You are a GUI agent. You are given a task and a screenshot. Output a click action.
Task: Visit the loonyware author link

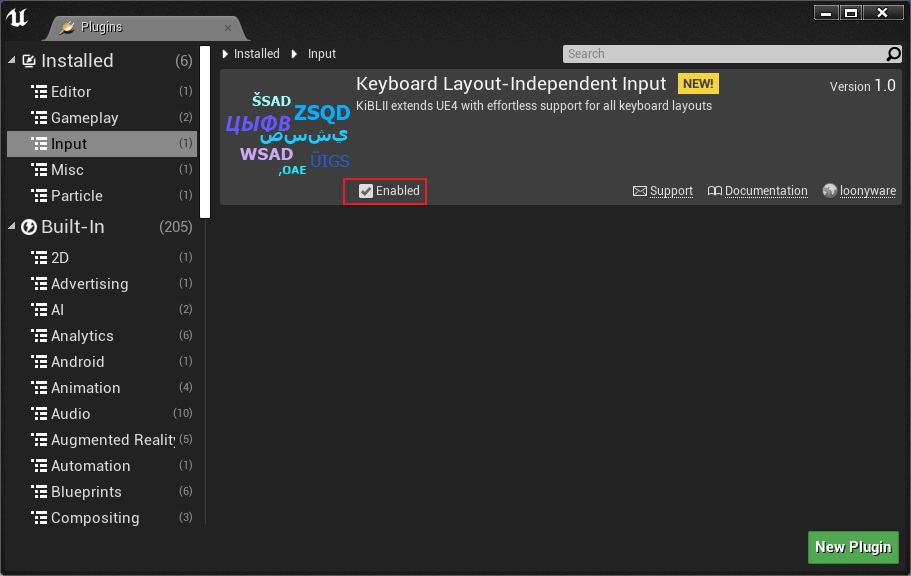pyautogui.click(x=867, y=191)
